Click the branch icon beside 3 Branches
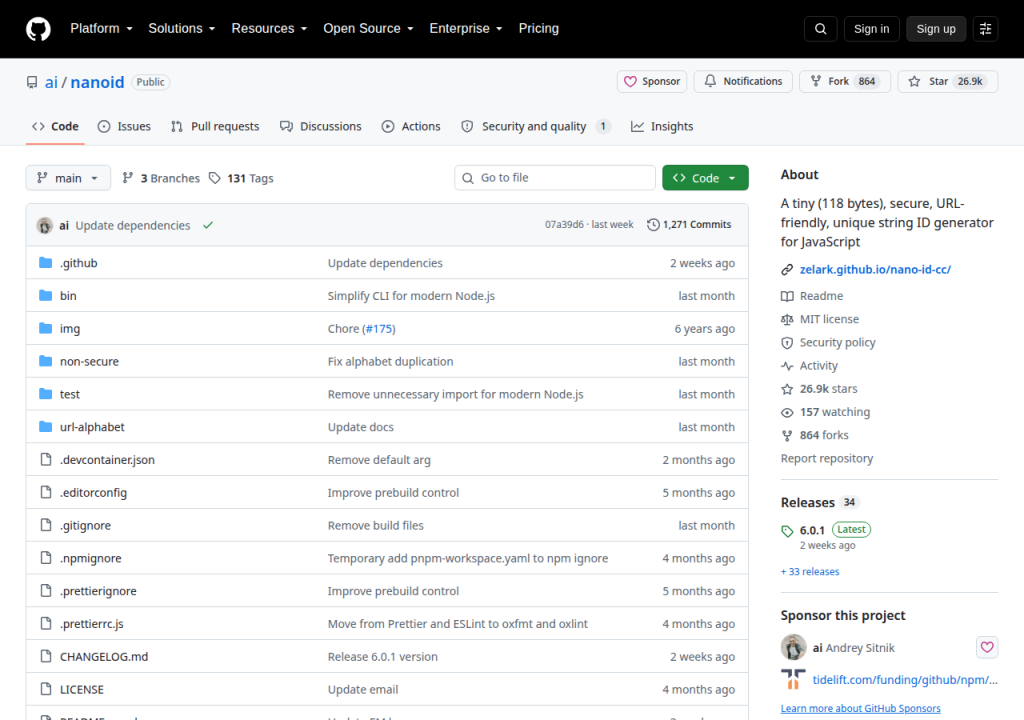 coord(128,178)
